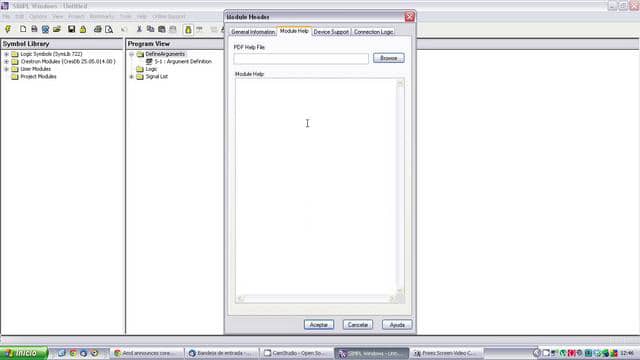Switch to the Module Help tab
The image size is (640, 360).
pyautogui.click(x=294, y=31)
